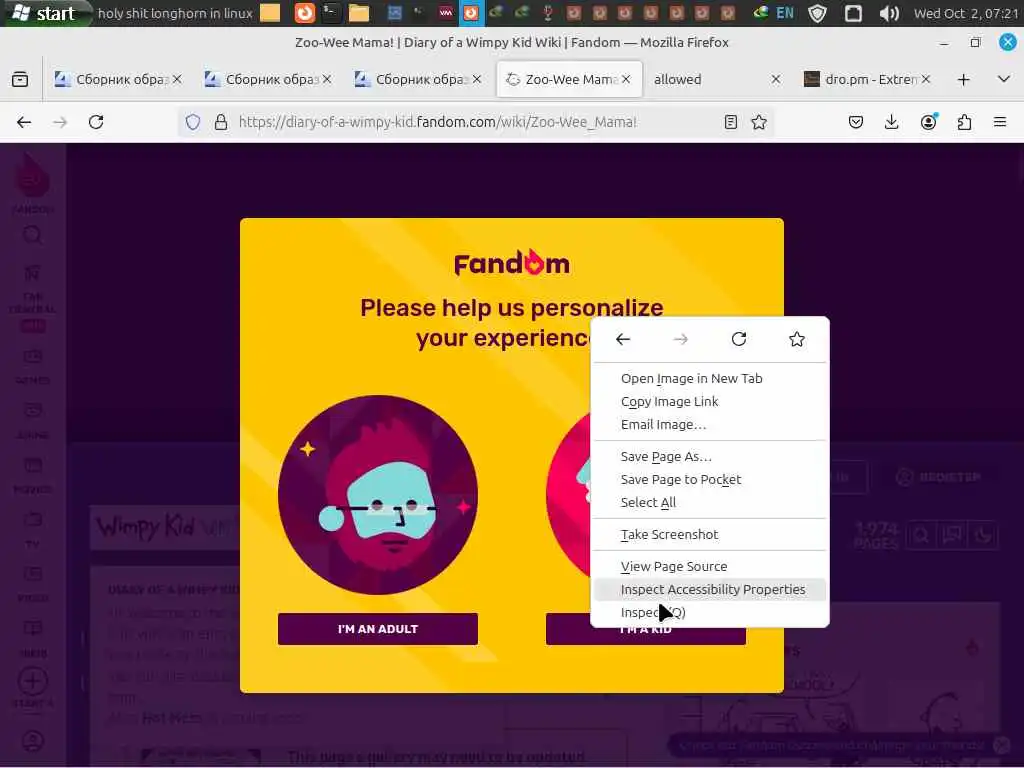
Task: Click the context menu forward arrow
Action: pyautogui.click(x=680, y=339)
